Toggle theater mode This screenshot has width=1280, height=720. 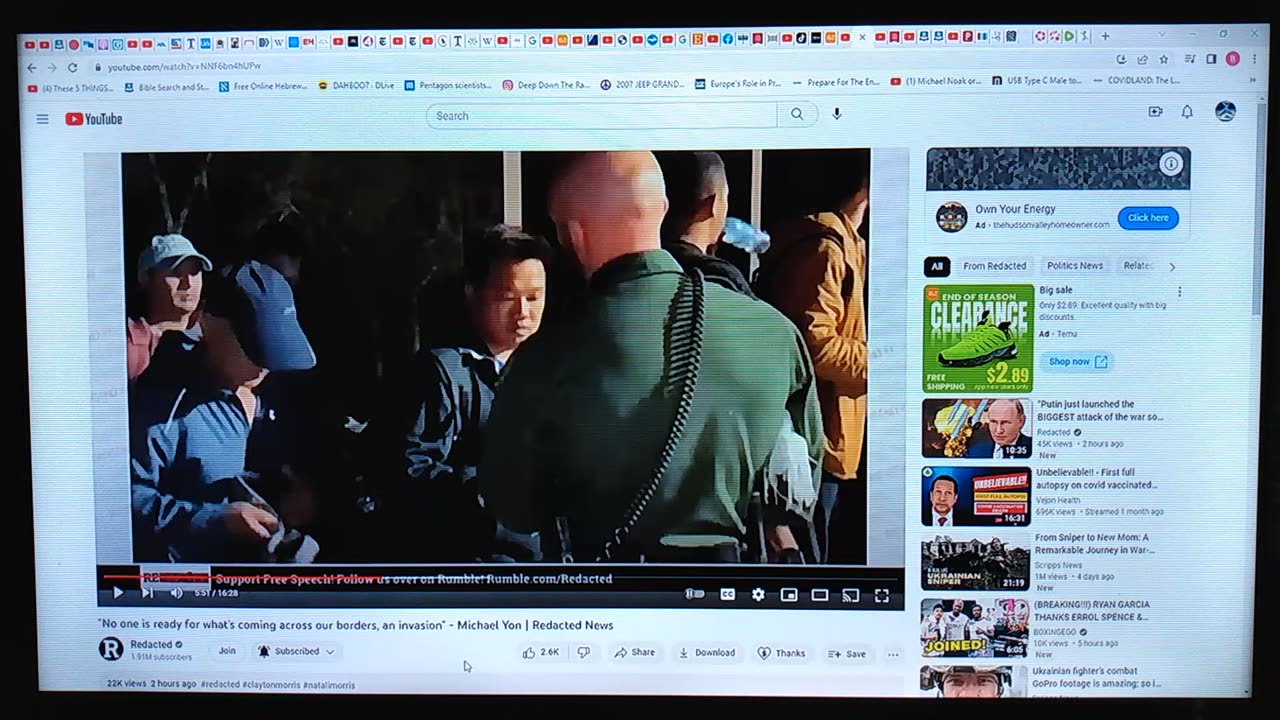coord(820,595)
